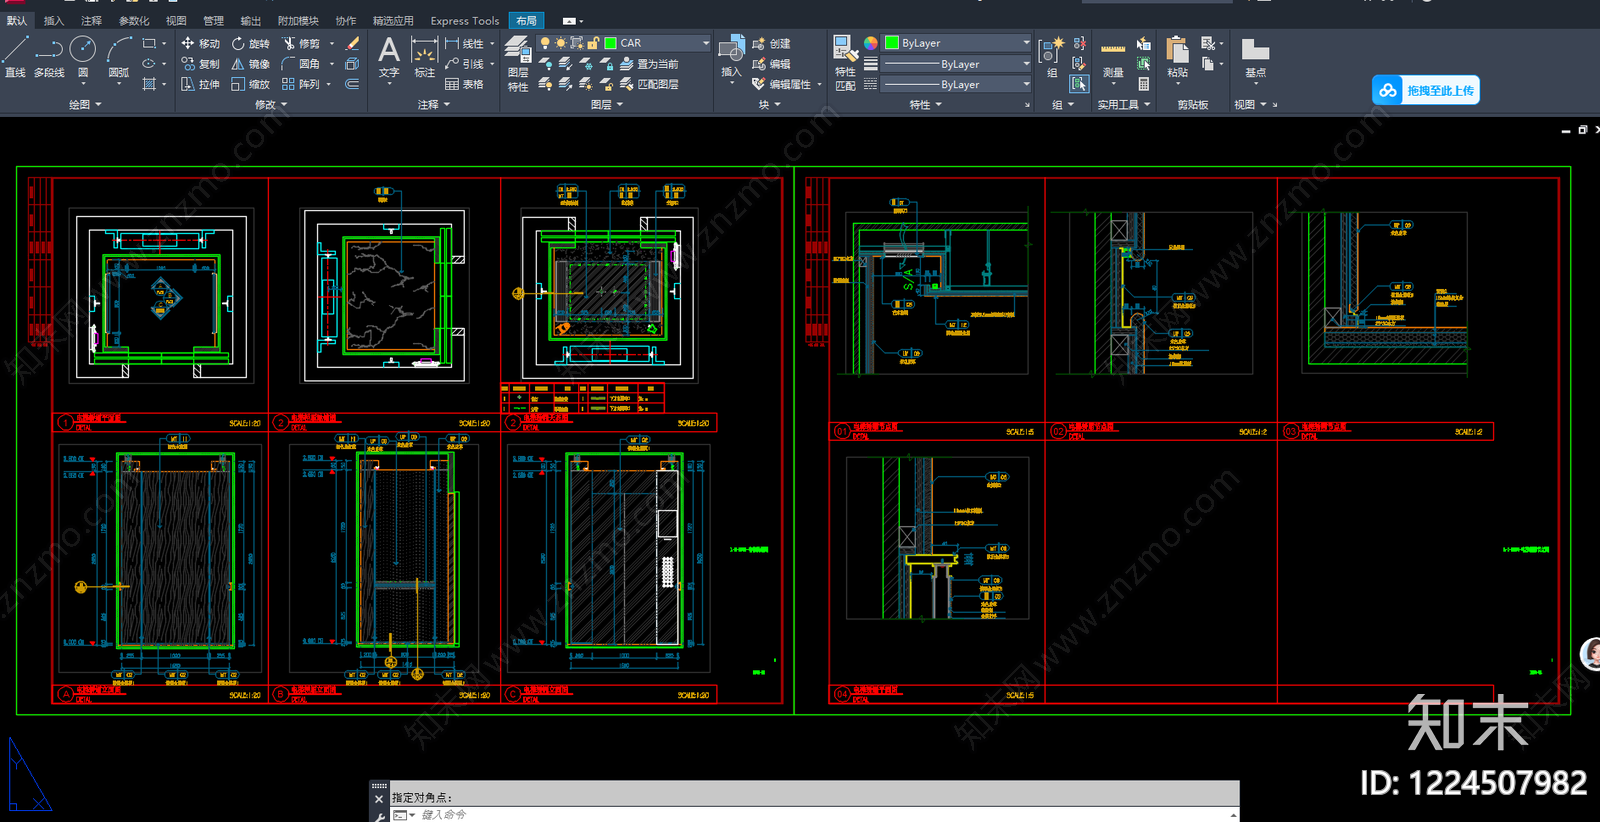
Task: Activate the 移动 move tool
Action: (x=200, y=43)
